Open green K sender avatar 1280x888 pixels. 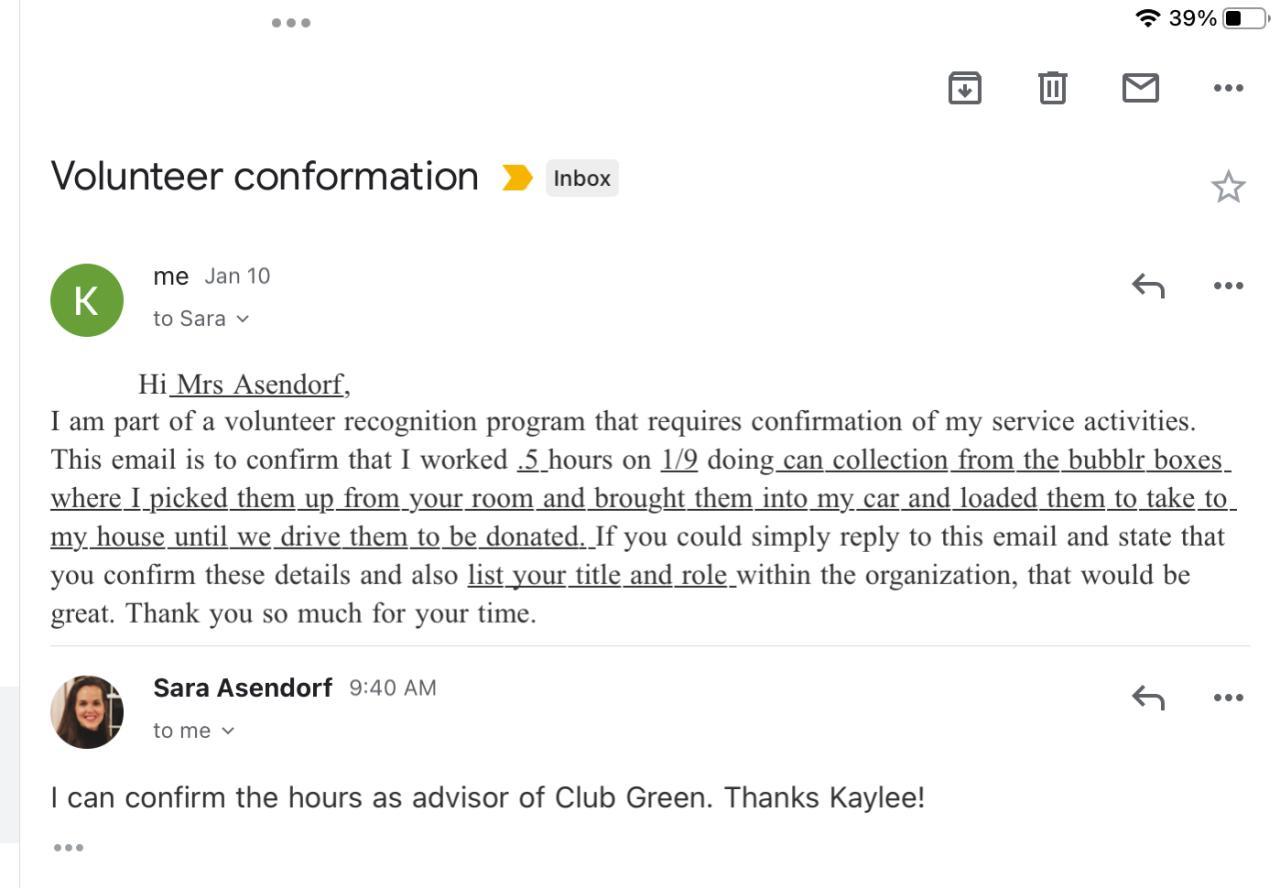click(x=87, y=300)
